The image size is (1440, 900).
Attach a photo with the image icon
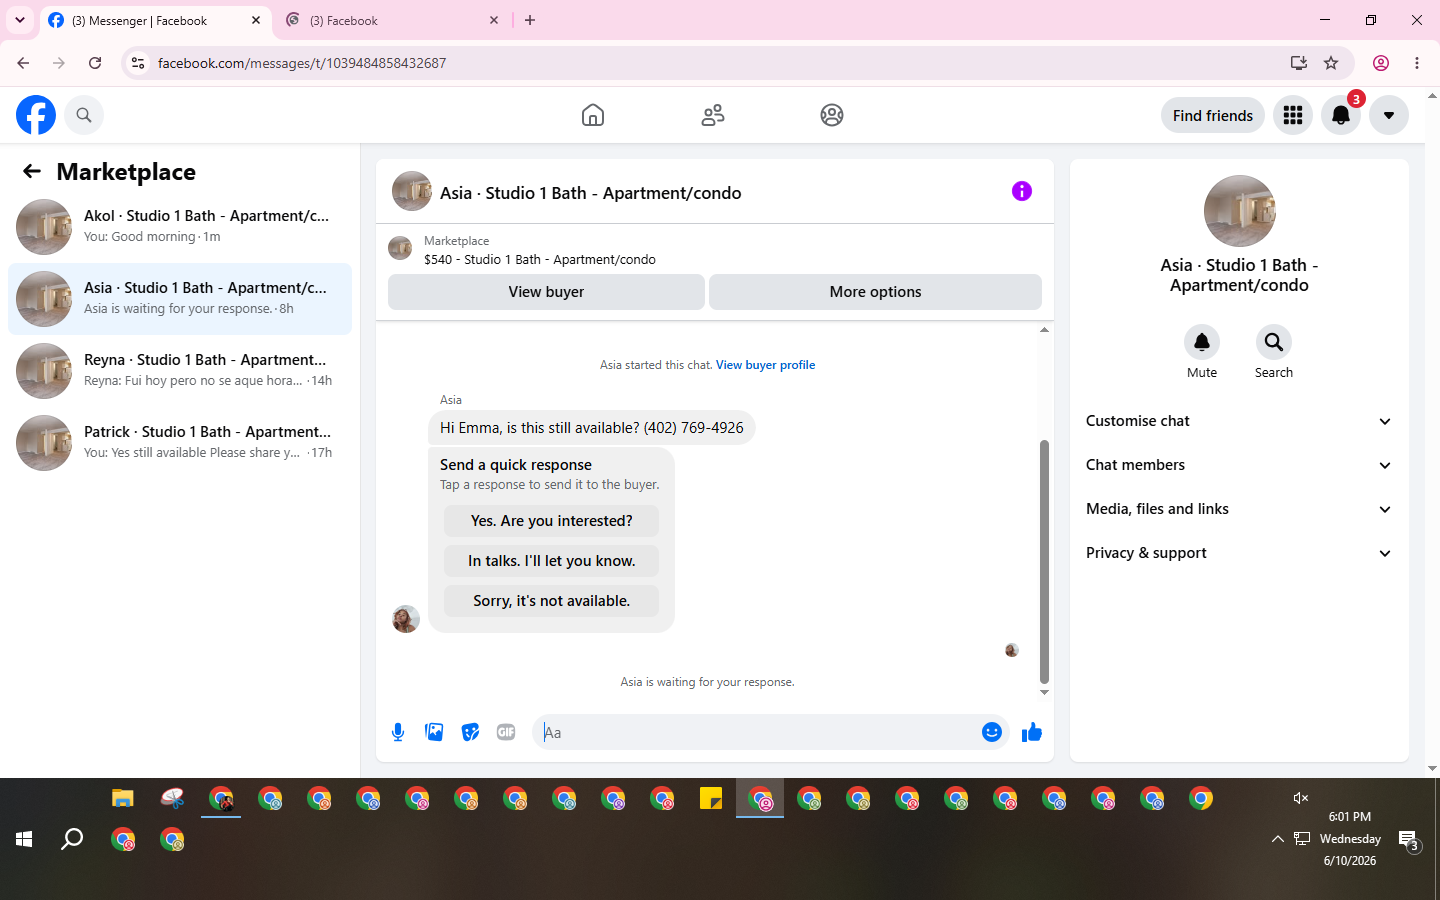pyautogui.click(x=434, y=732)
